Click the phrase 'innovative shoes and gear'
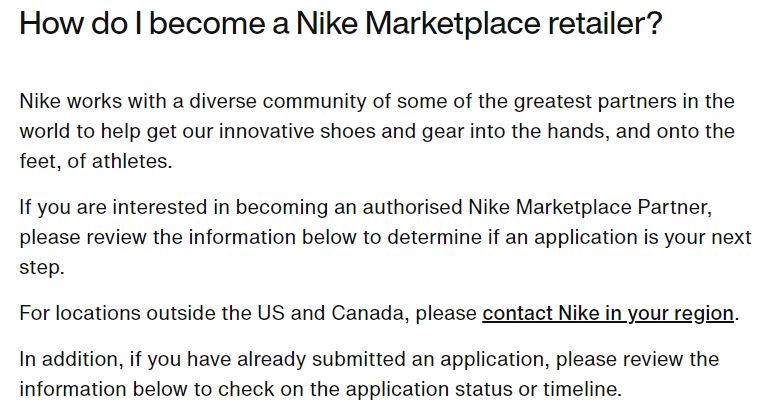Screen dimensions: 769x419 tap(342, 131)
